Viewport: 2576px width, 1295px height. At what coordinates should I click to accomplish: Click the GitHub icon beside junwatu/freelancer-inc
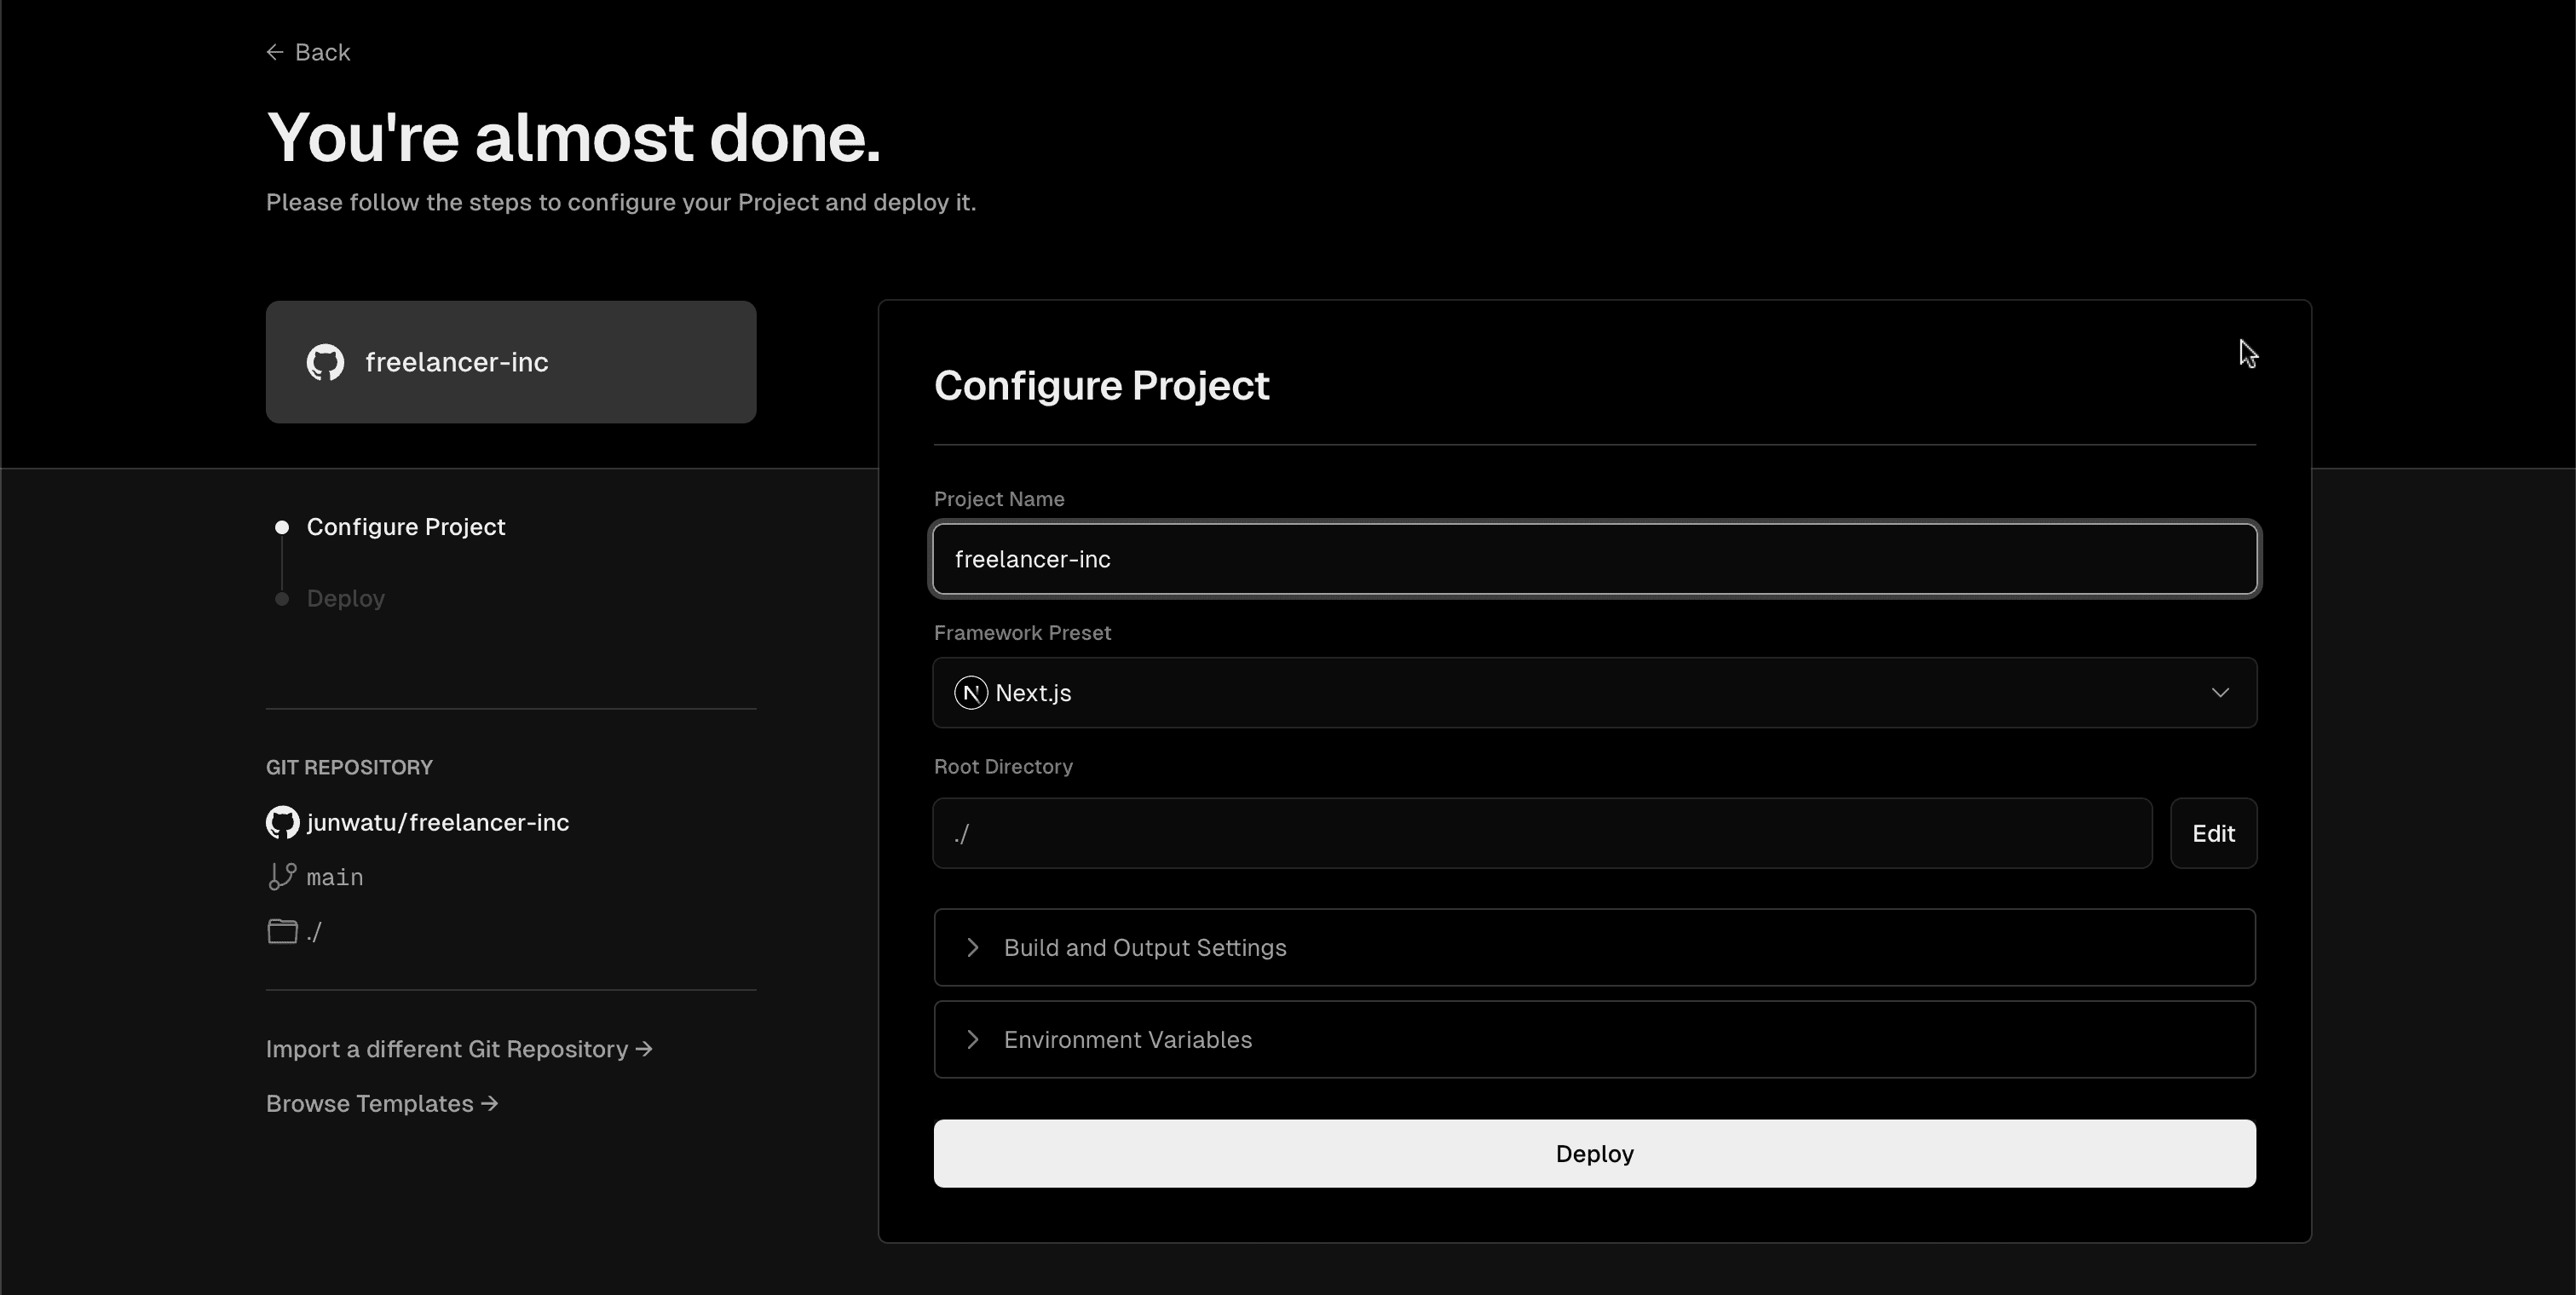coord(282,822)
